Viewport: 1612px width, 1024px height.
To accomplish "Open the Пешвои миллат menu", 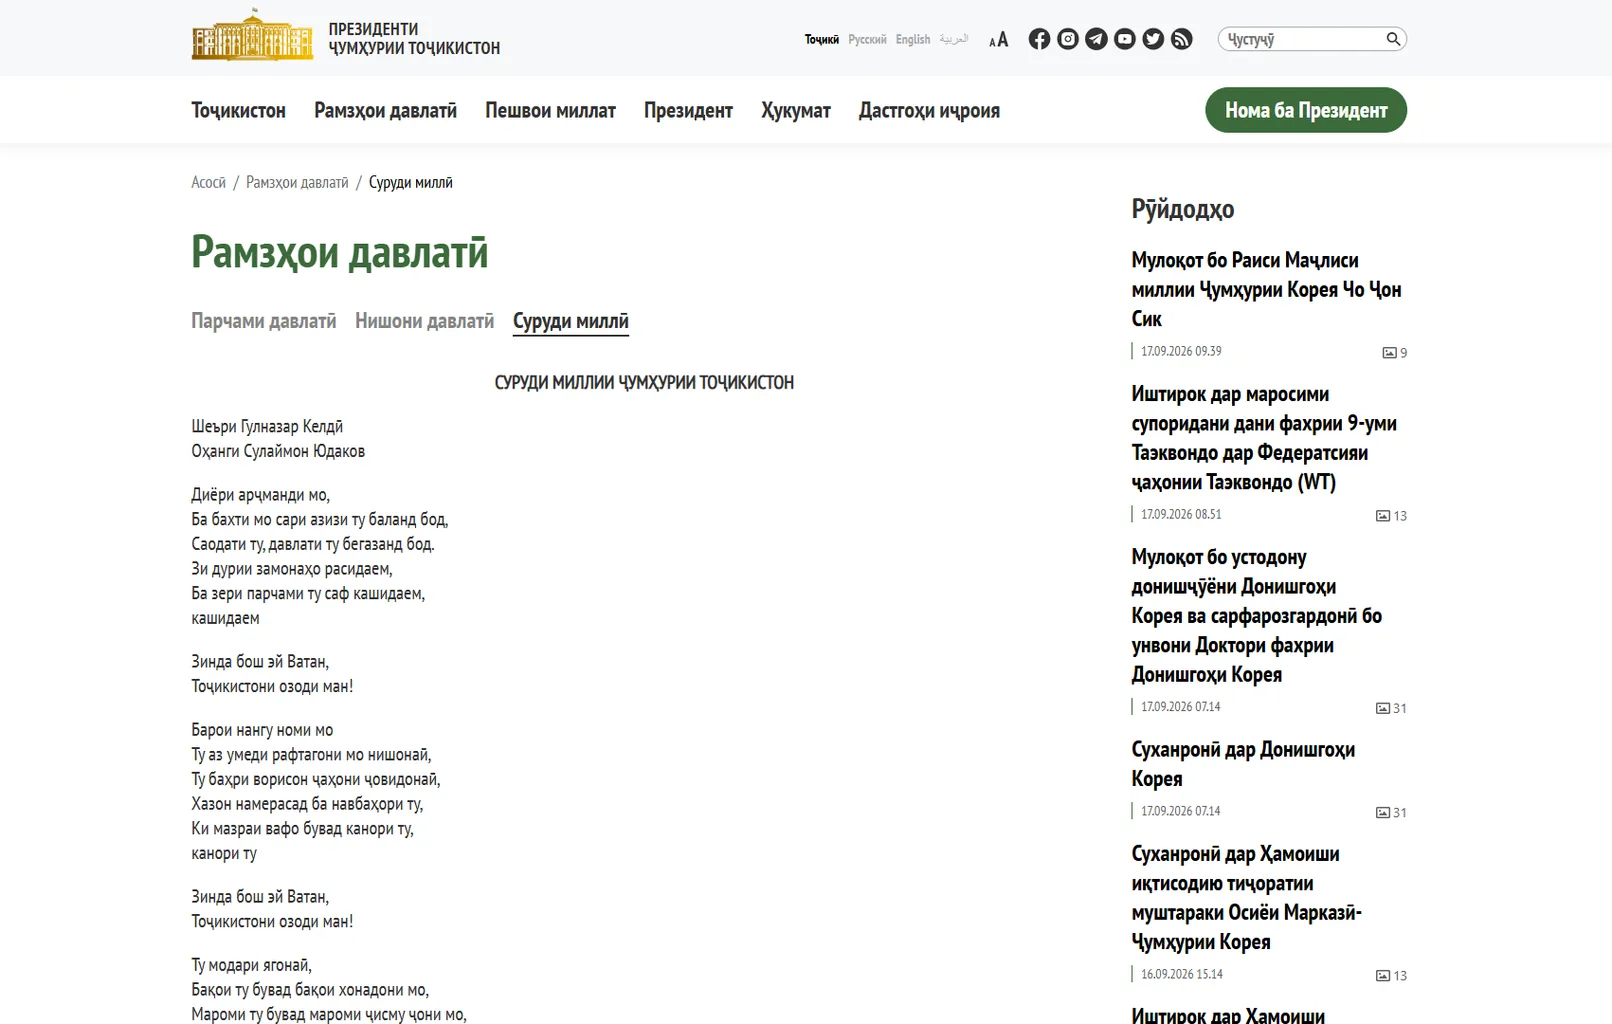I will 550,110.
